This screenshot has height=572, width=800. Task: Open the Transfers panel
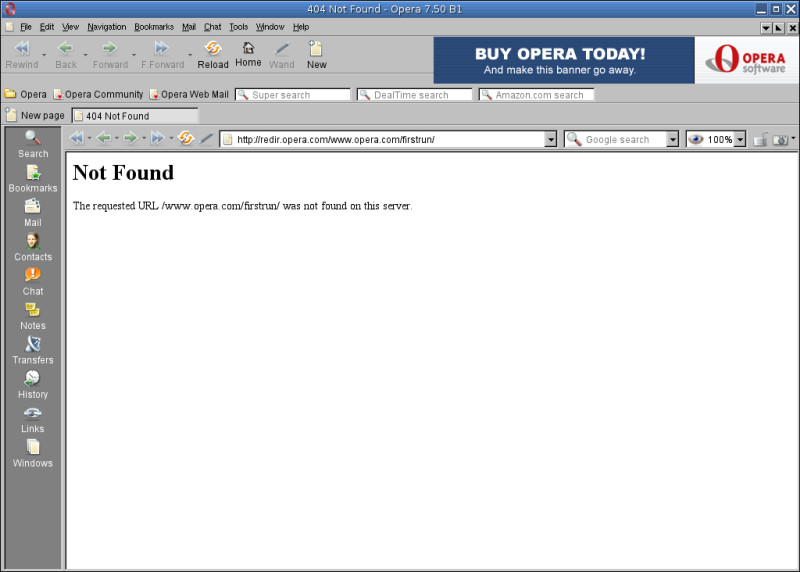[33, 350]
